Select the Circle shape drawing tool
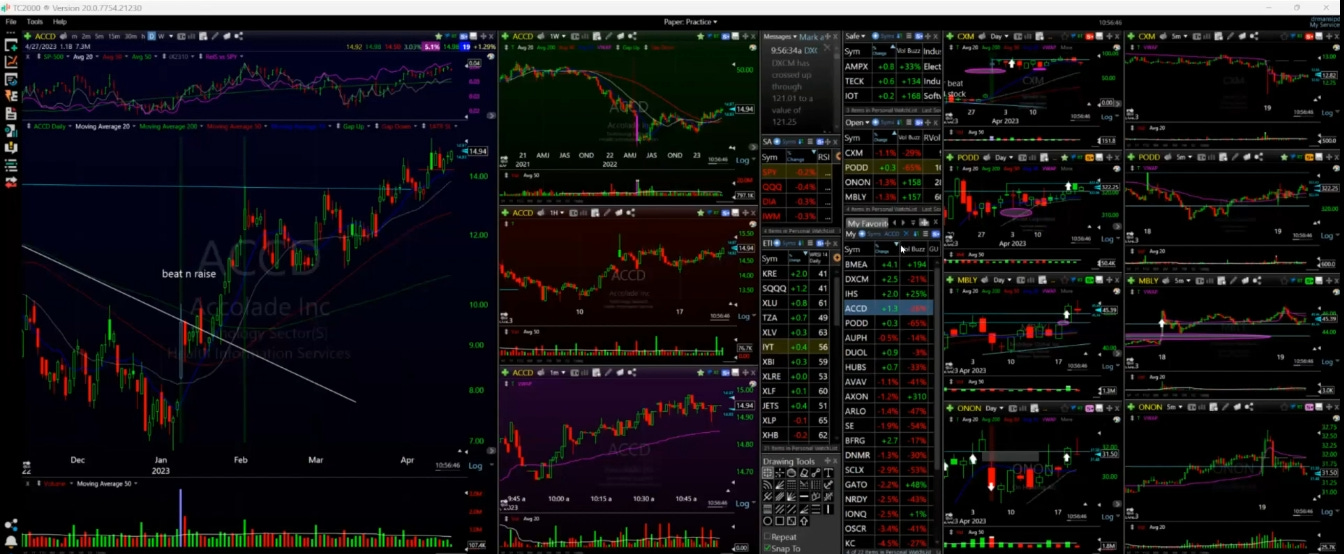Image resolution: width=1344 pixels, height=554 pixels. pos(768,521)
